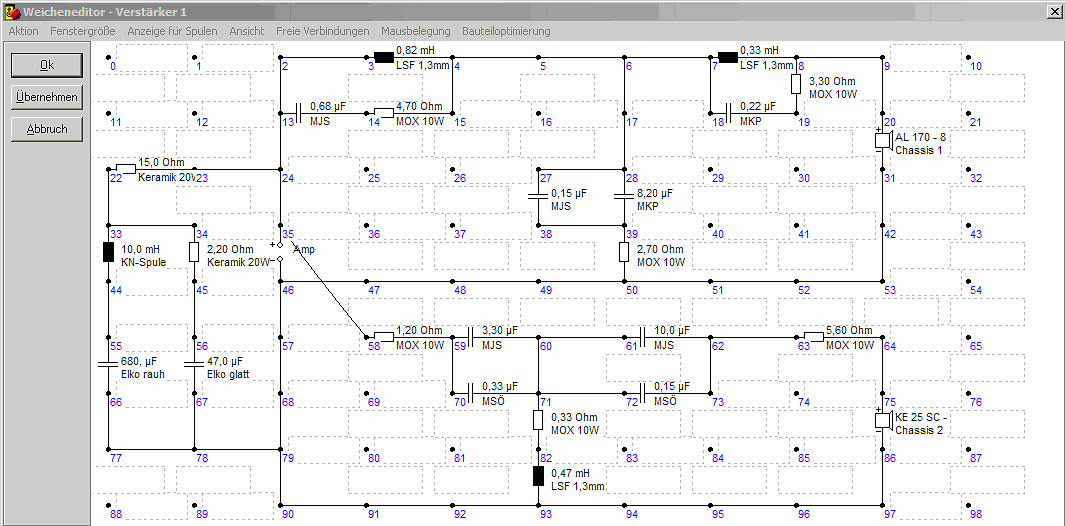Select the 680 µF Elko rauh capacitor
The height and width of the screenshot is (526, 1065).
coord(108,365)
